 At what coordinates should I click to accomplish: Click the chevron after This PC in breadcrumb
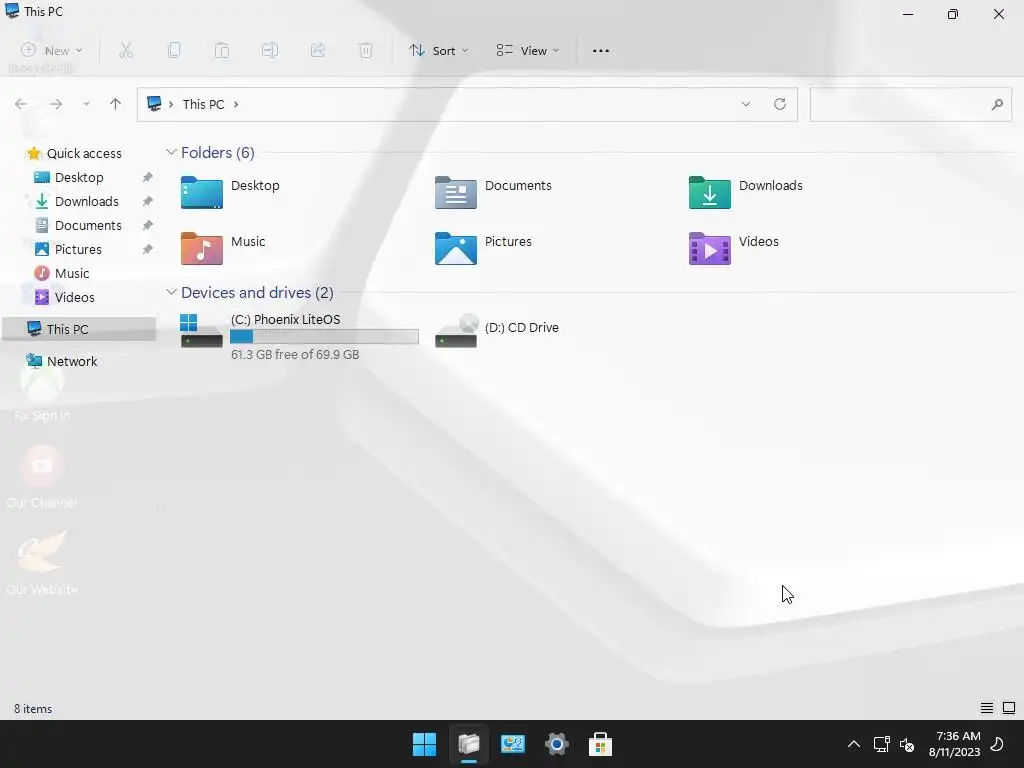pyautogui.click(x=236, y=104)
